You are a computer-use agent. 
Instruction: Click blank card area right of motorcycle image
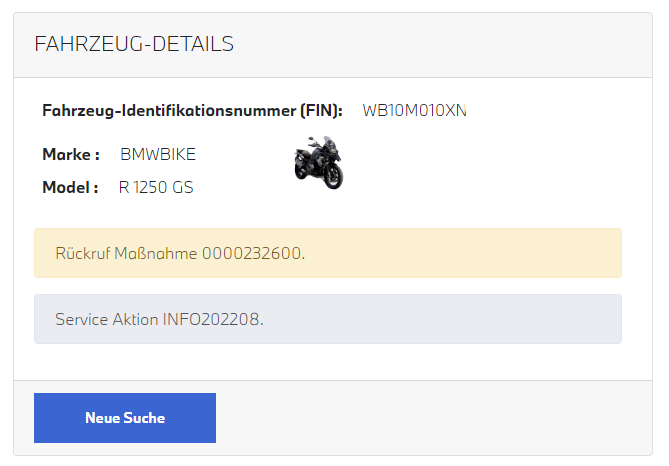(x=480, y=165)
